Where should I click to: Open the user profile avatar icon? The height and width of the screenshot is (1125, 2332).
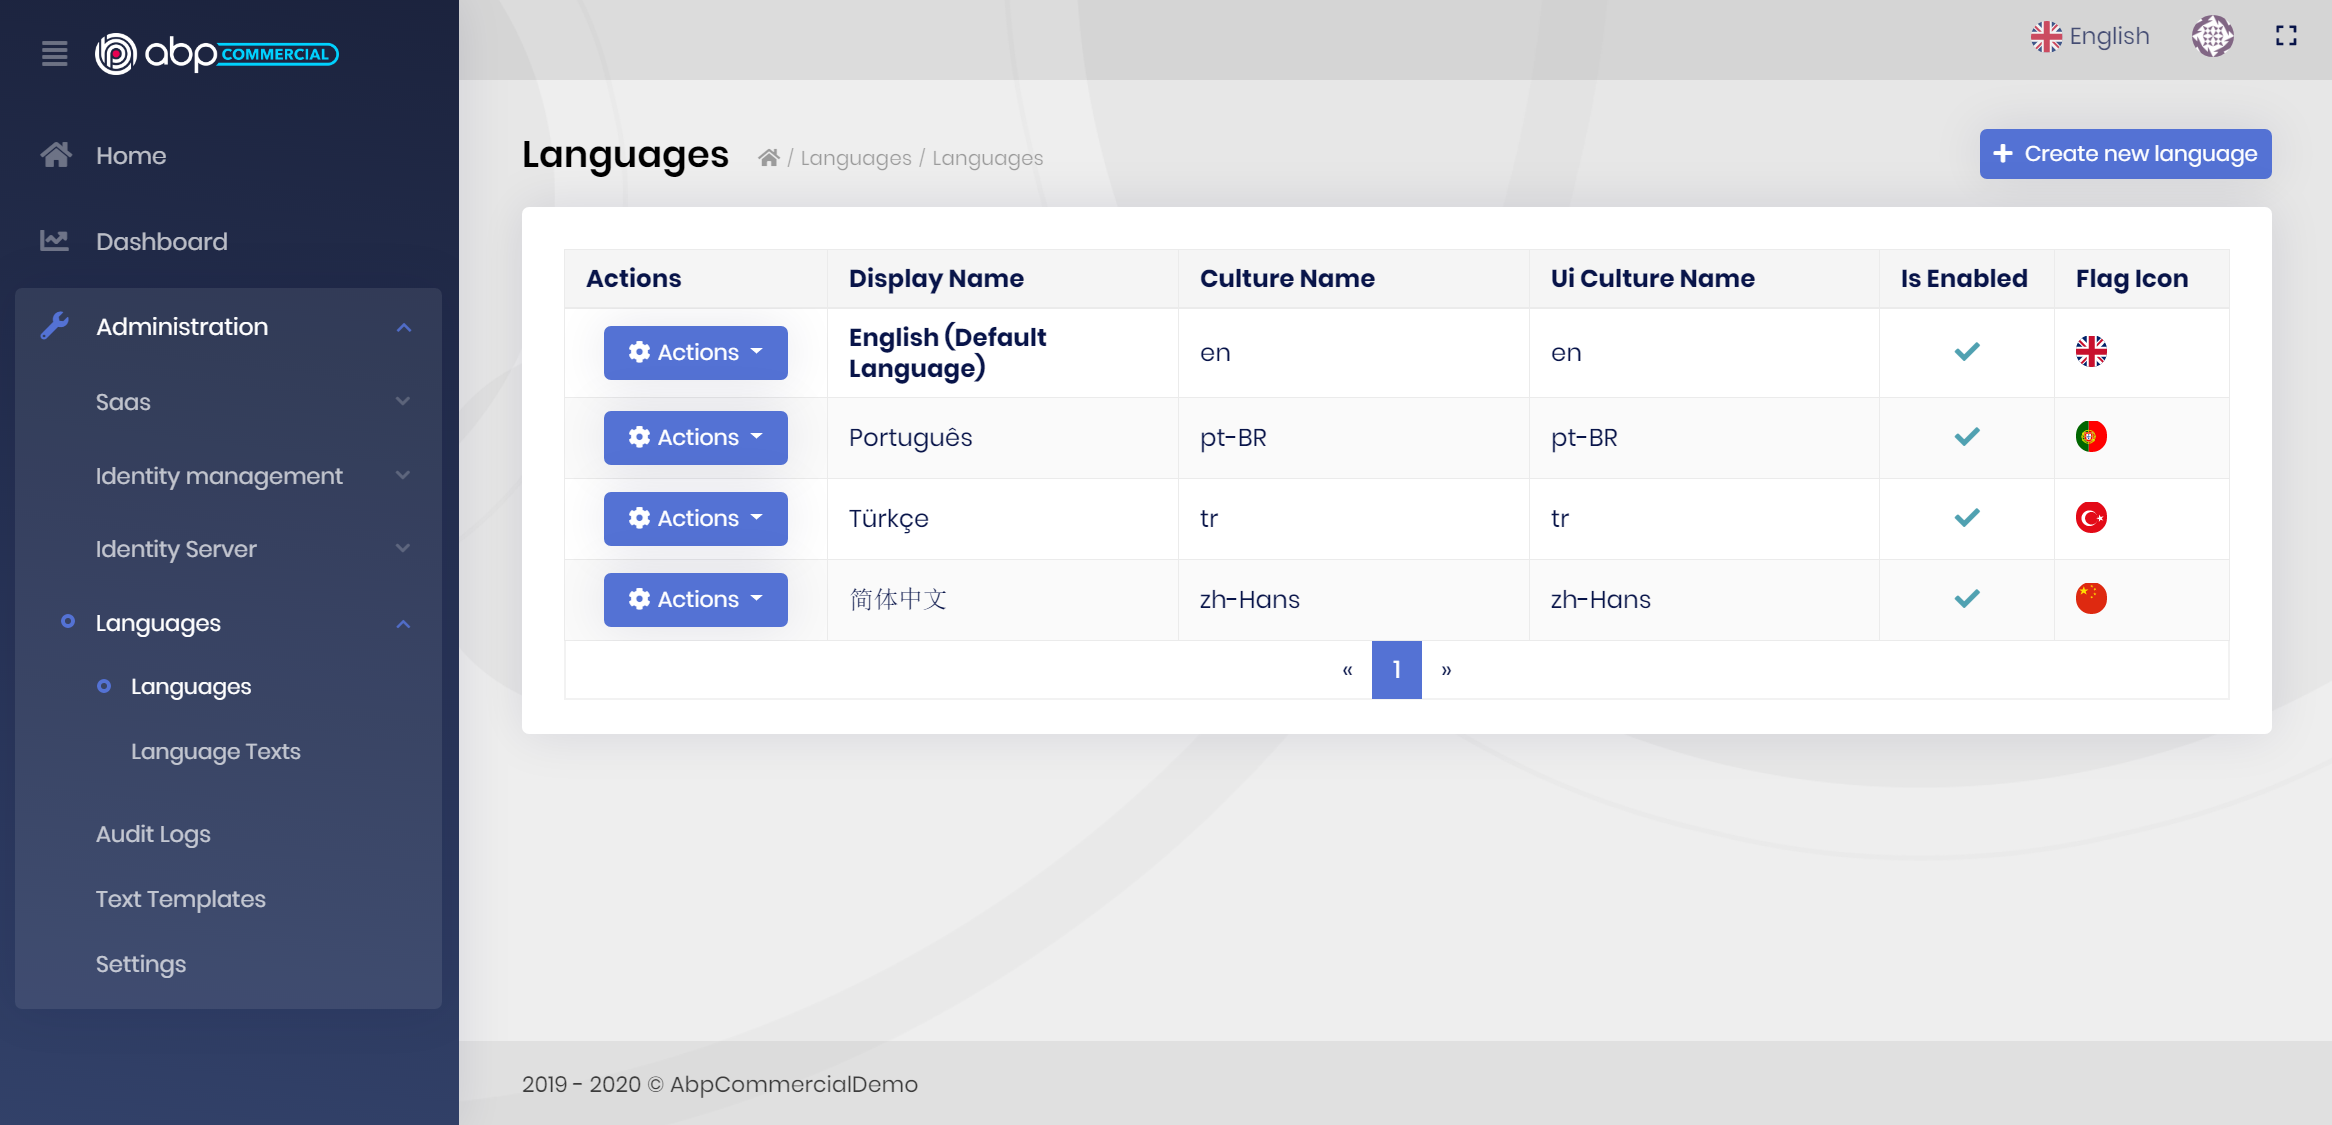[x=2213, y=35]
